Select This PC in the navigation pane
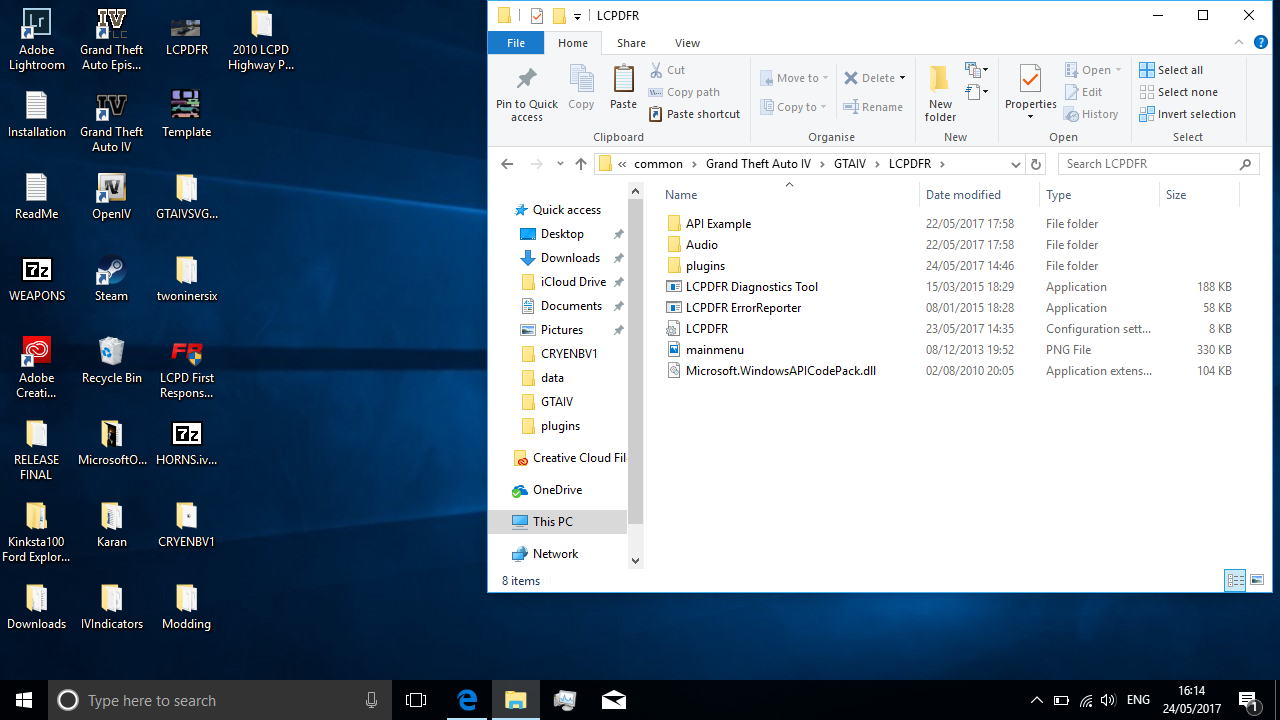Screen dimensions: 1280x720 [x=552, y=522]
